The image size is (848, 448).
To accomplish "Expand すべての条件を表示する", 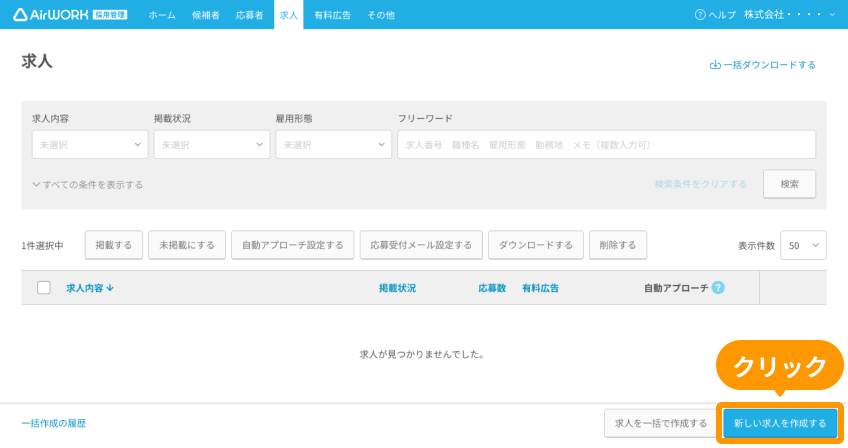I will (88, 185).
